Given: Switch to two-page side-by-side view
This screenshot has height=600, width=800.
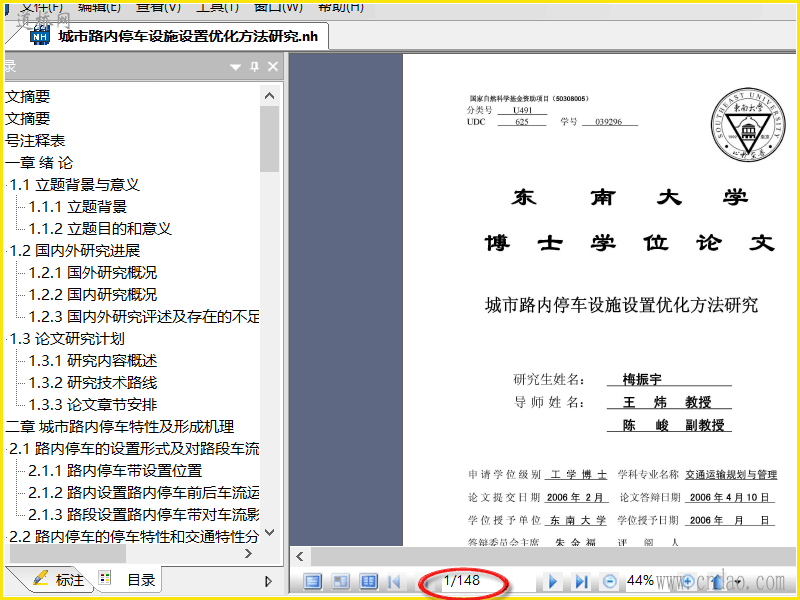Looking at the screenshot, I should pyautogui.click(x=368, y=581).
